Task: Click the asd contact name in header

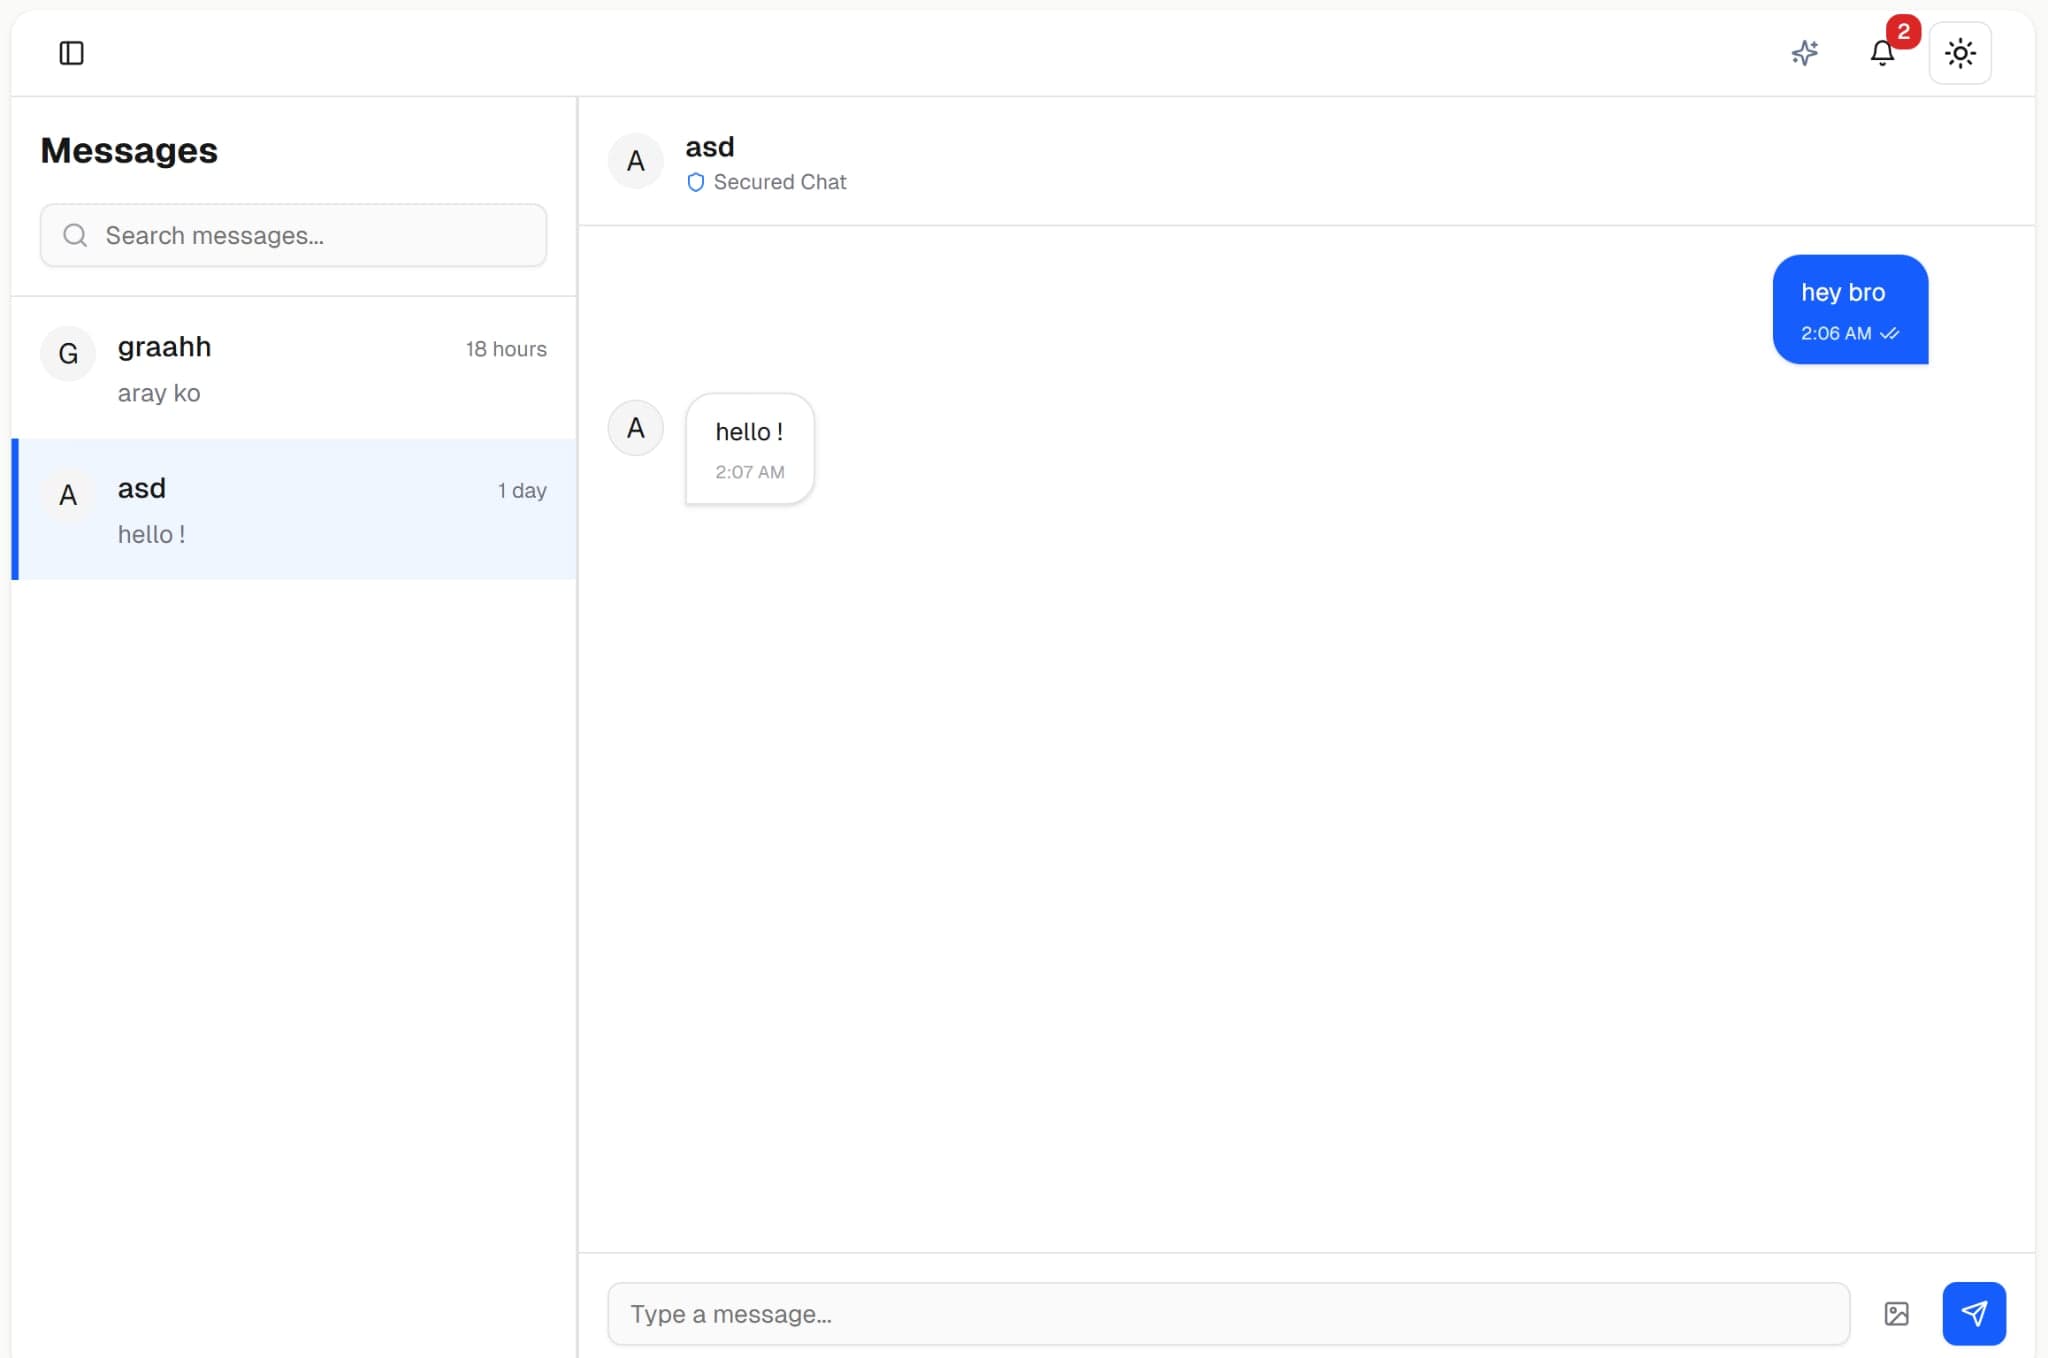Action: [709, 146]
